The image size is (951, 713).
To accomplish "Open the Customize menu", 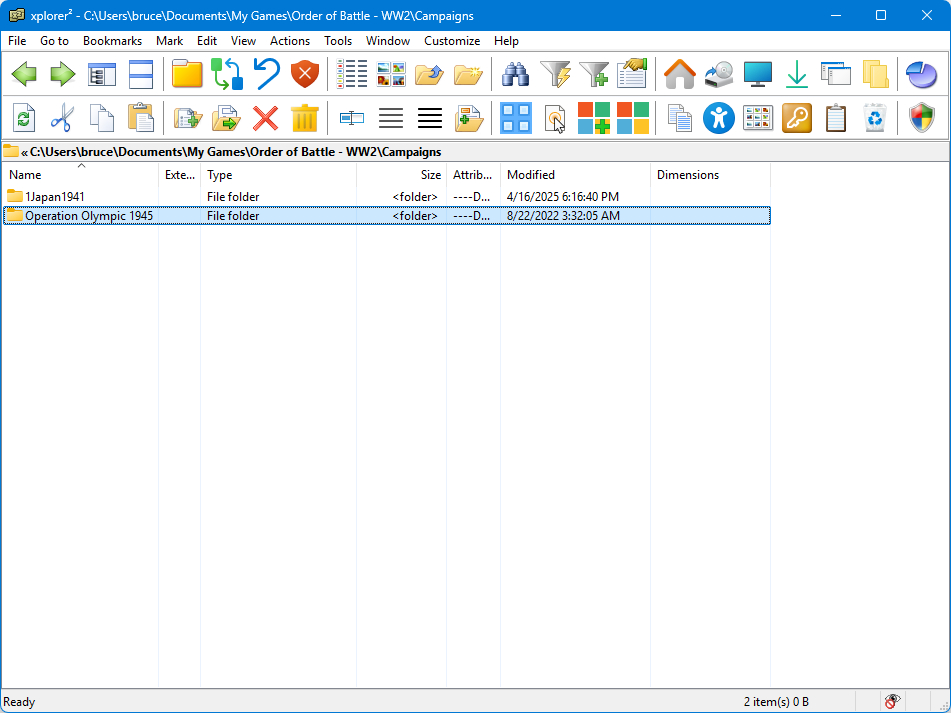I will 452,41.
